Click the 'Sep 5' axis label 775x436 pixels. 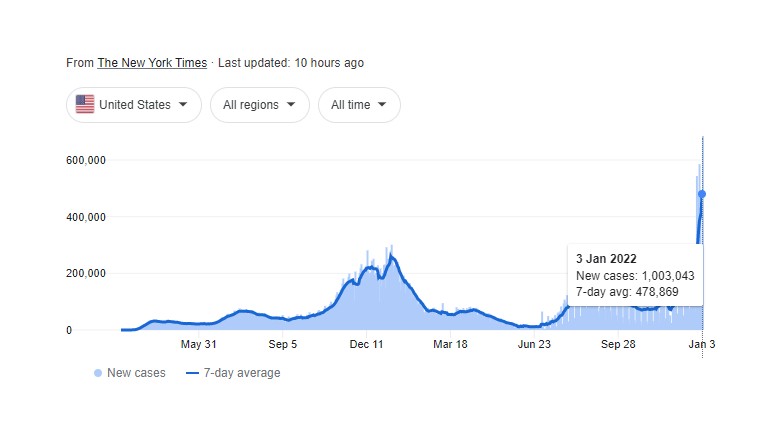[283, 344]
